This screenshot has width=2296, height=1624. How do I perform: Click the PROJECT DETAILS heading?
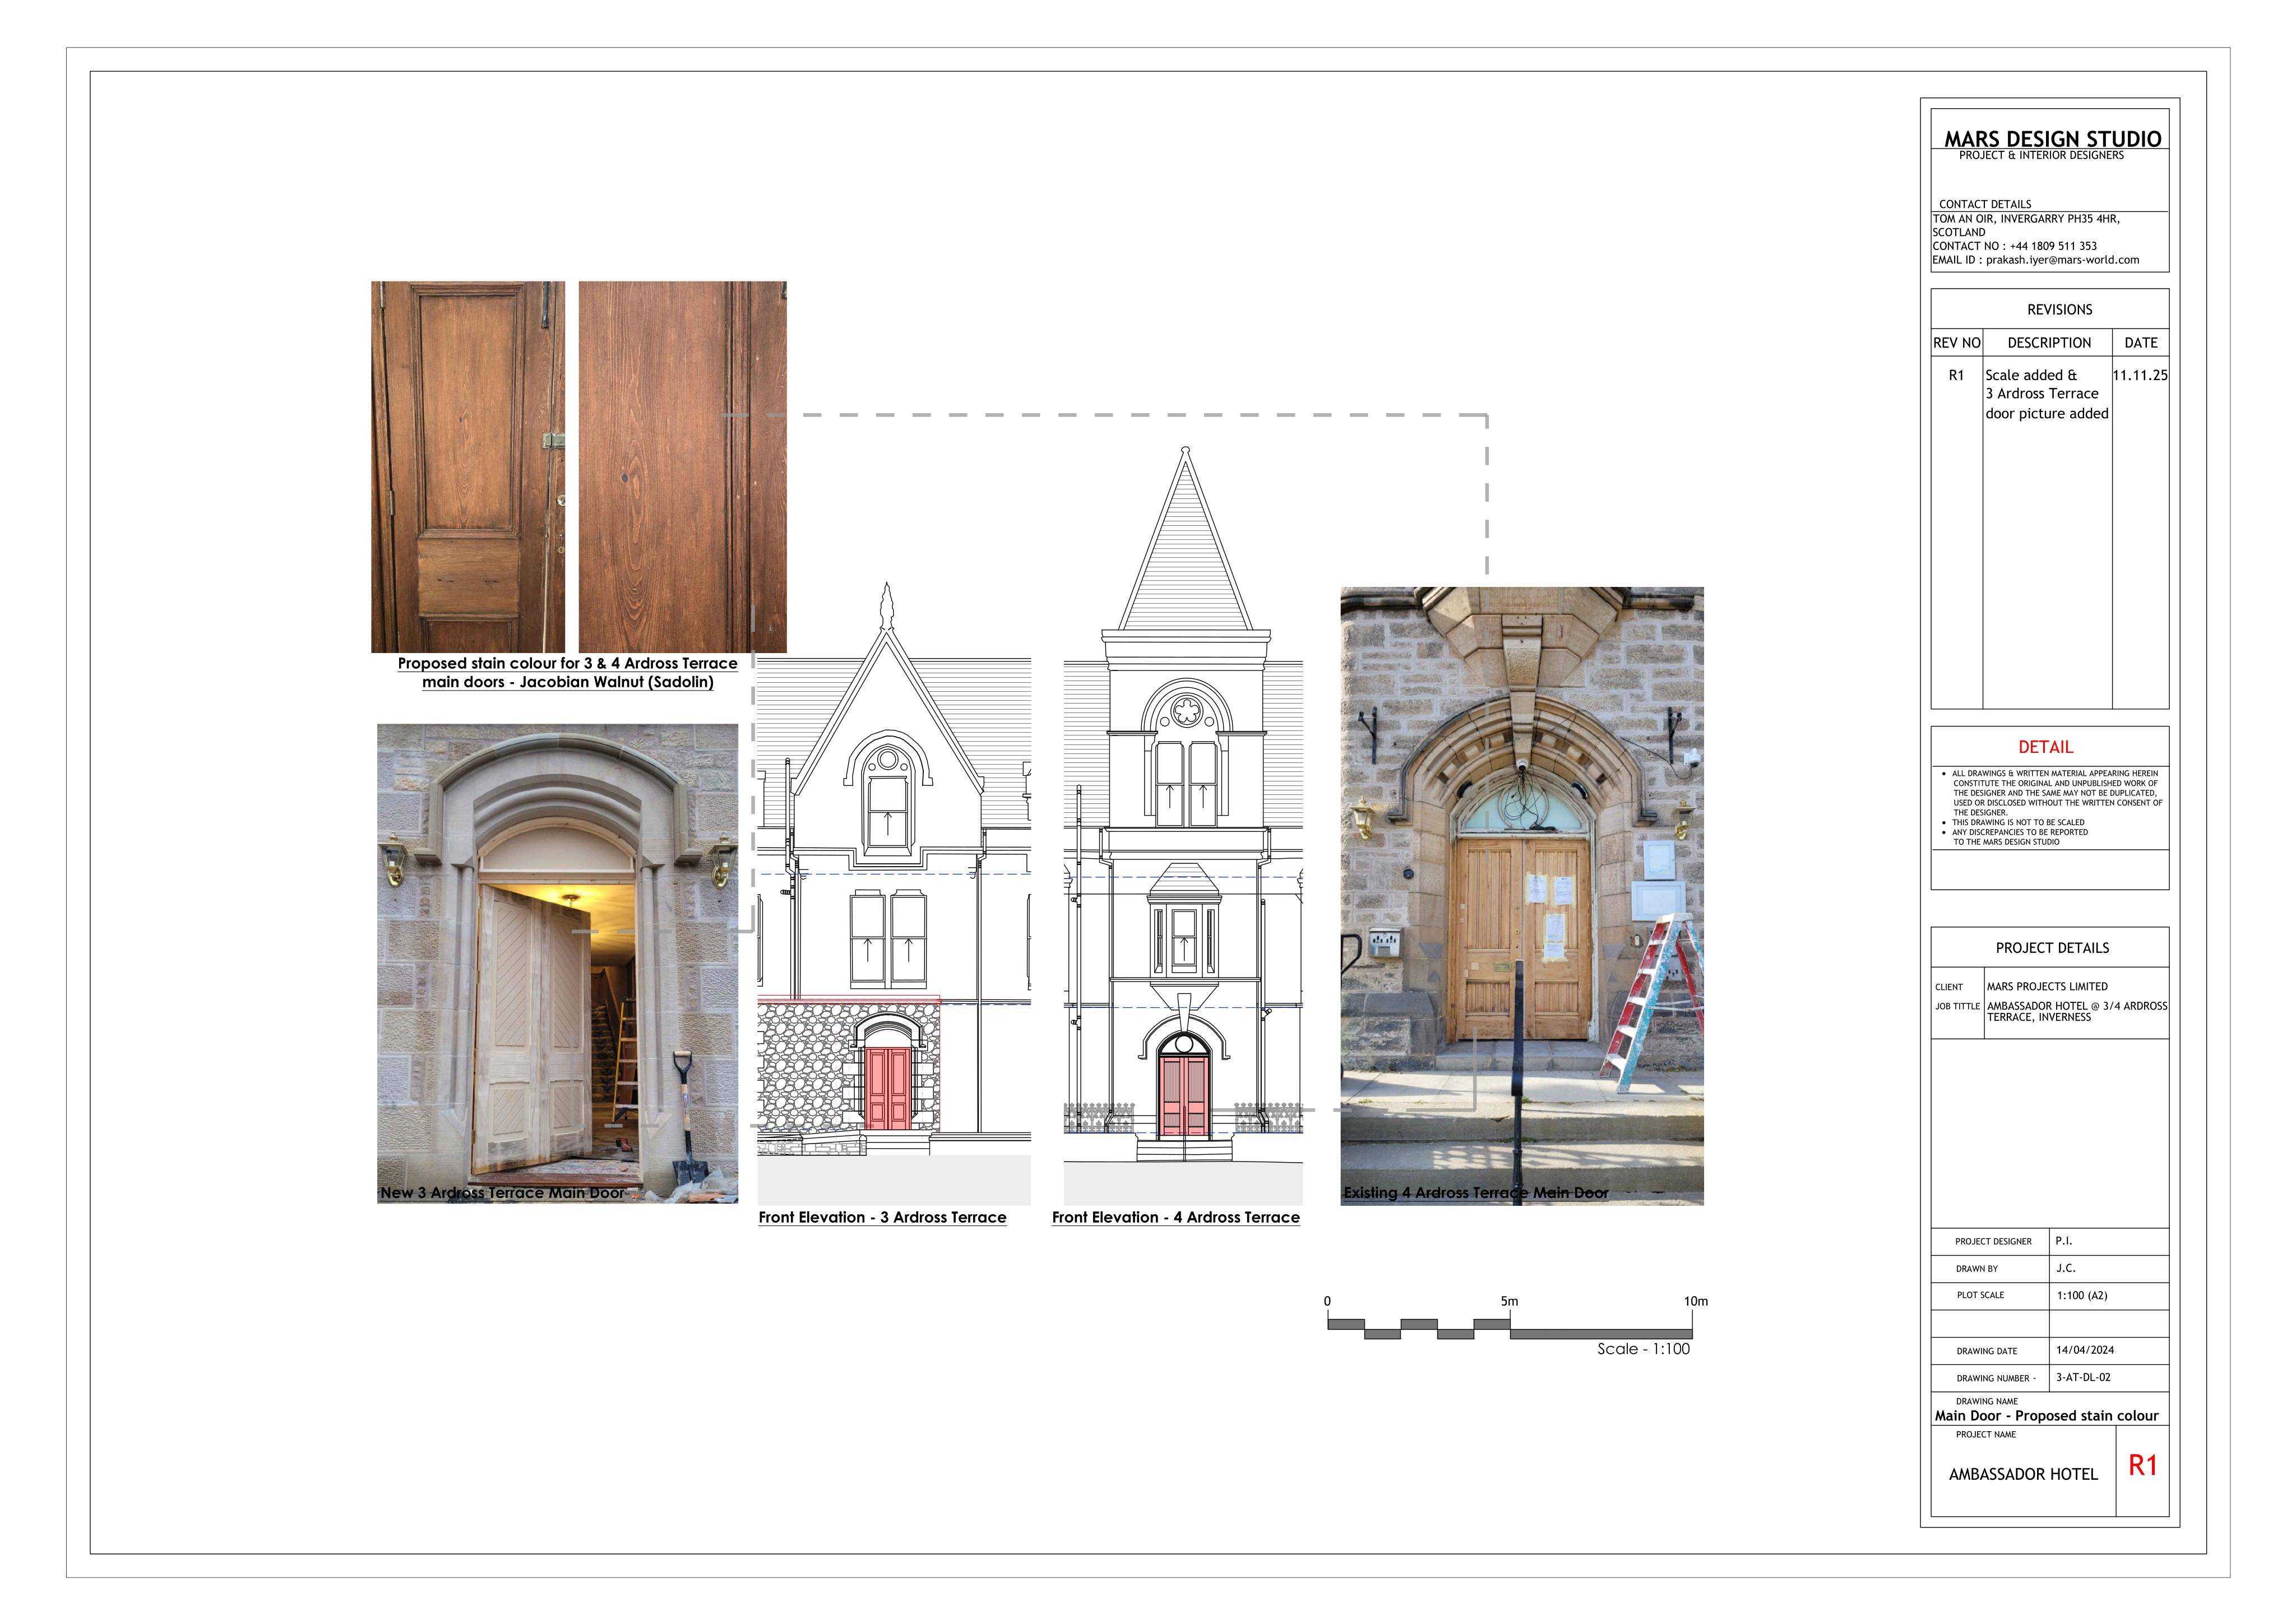pyautogui.click(x=2052, y=948)
